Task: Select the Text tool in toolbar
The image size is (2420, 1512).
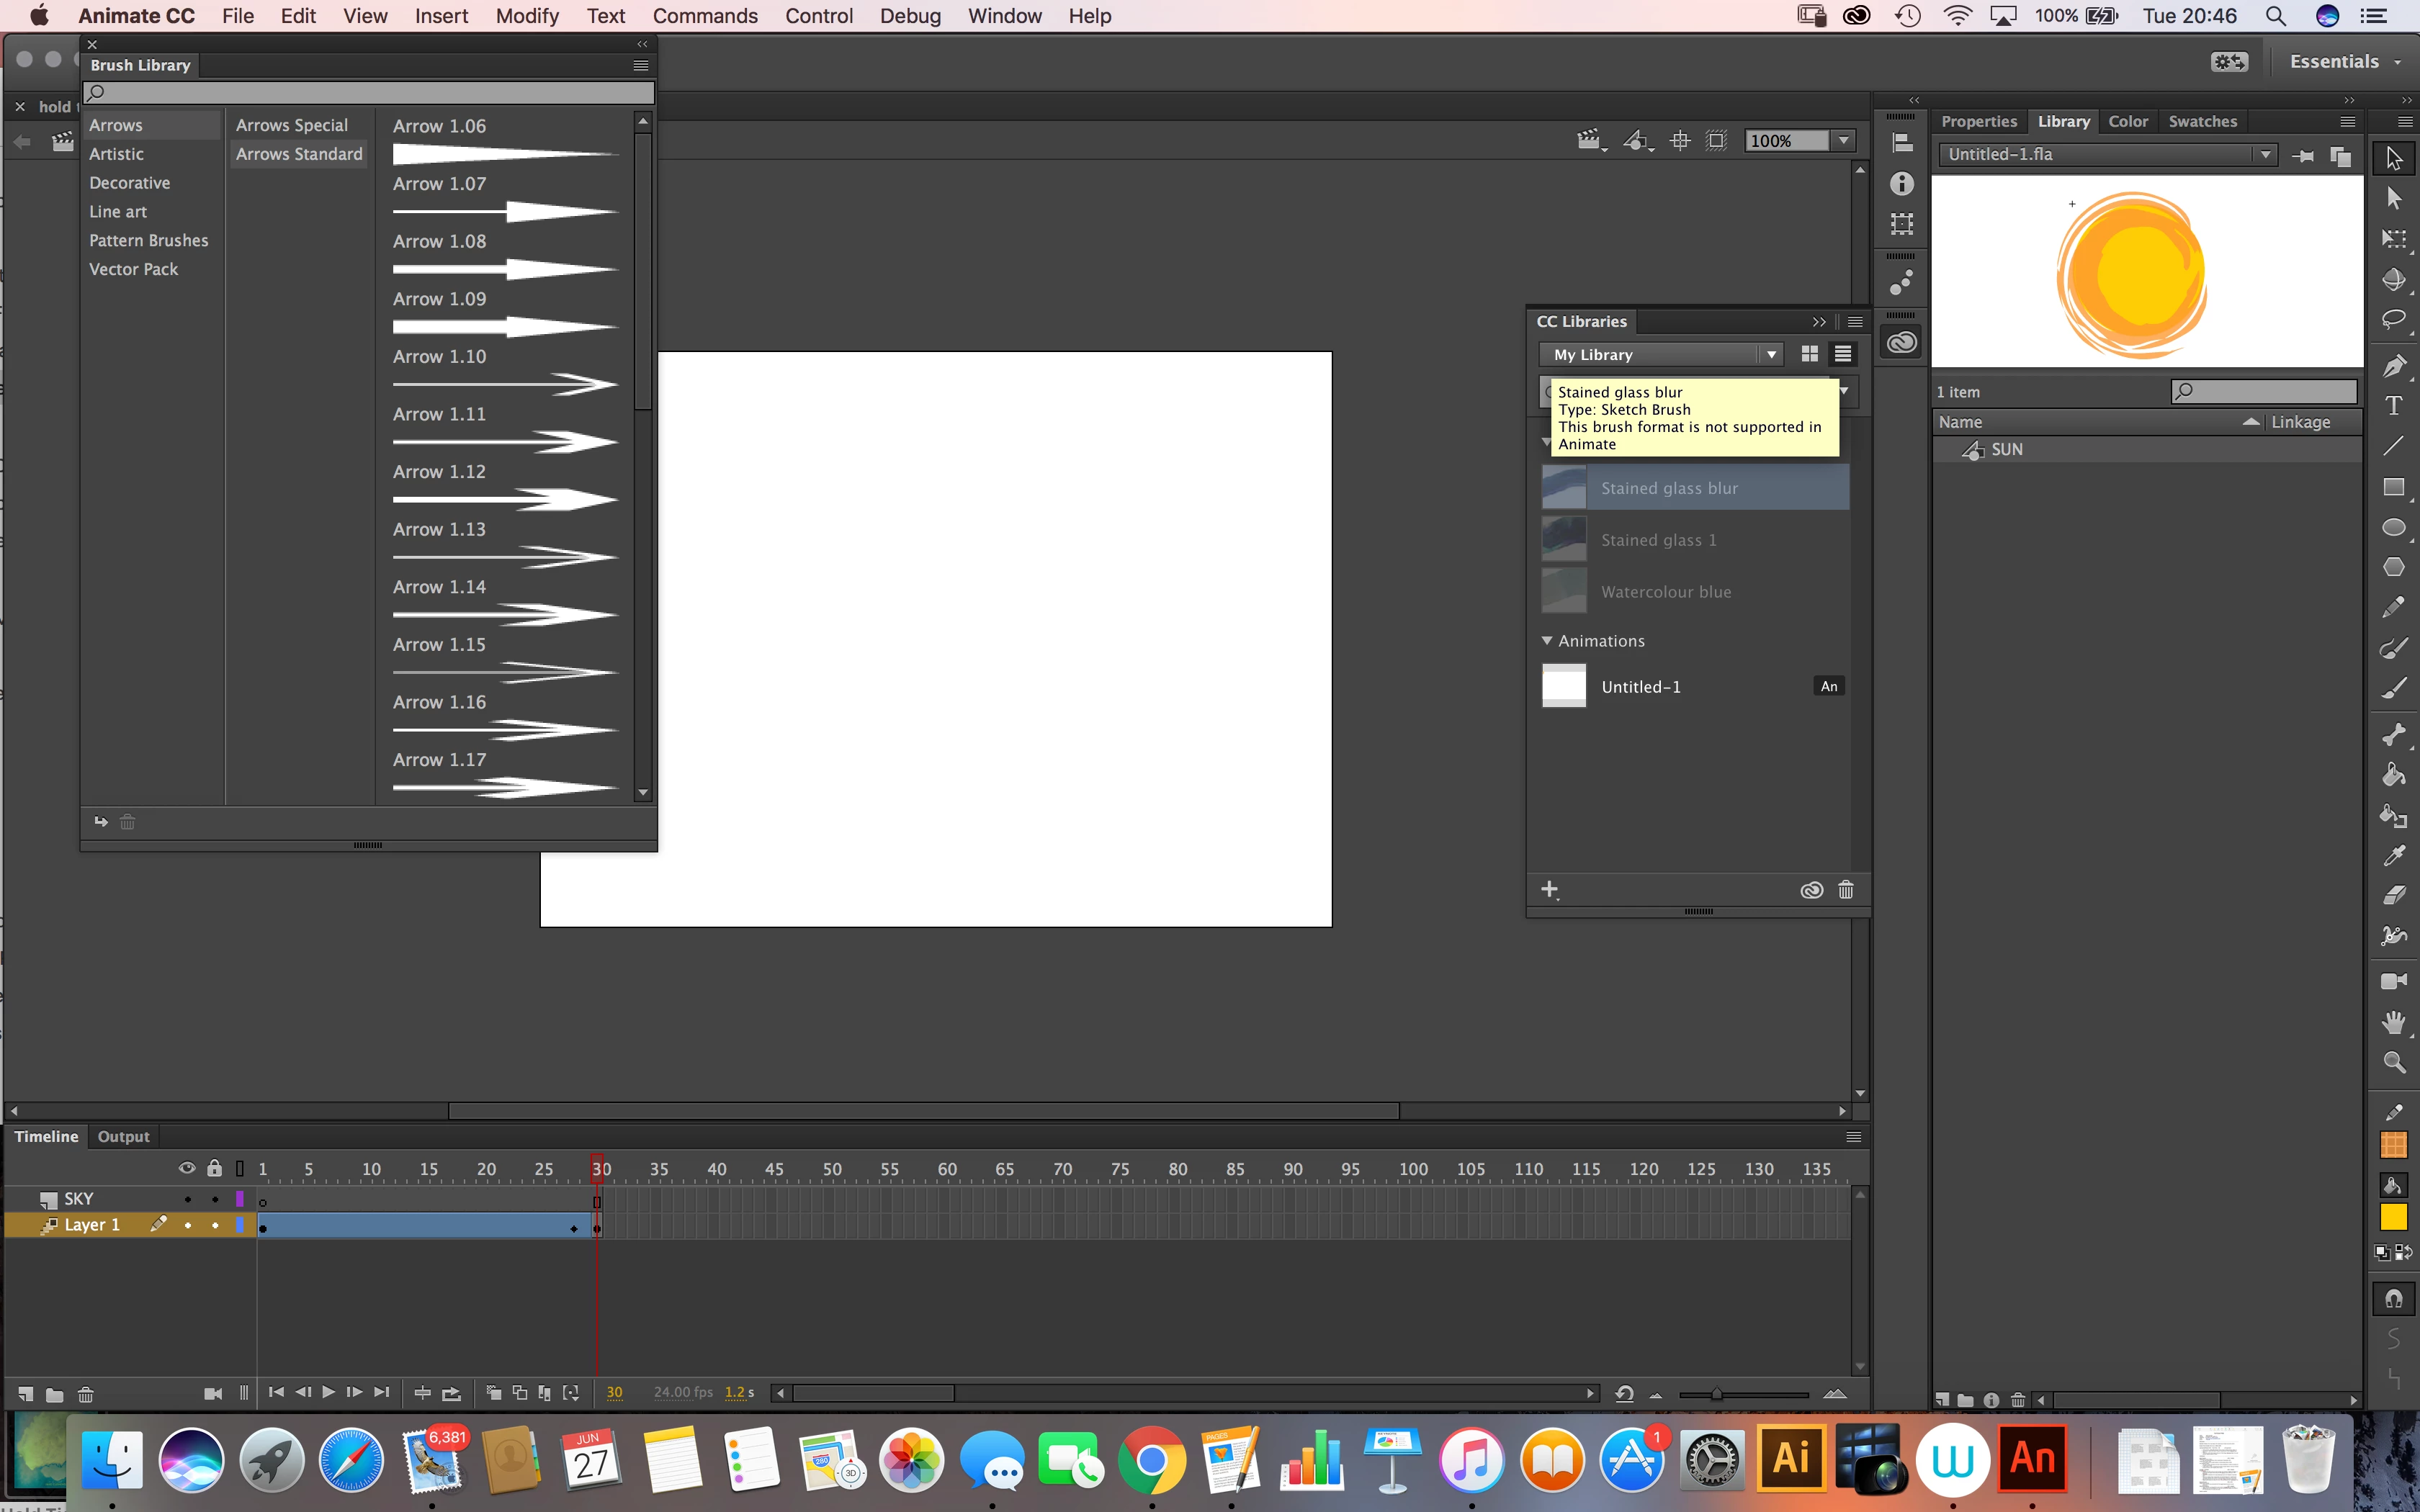Action: pyautogui.click(x=2393, y=406)
